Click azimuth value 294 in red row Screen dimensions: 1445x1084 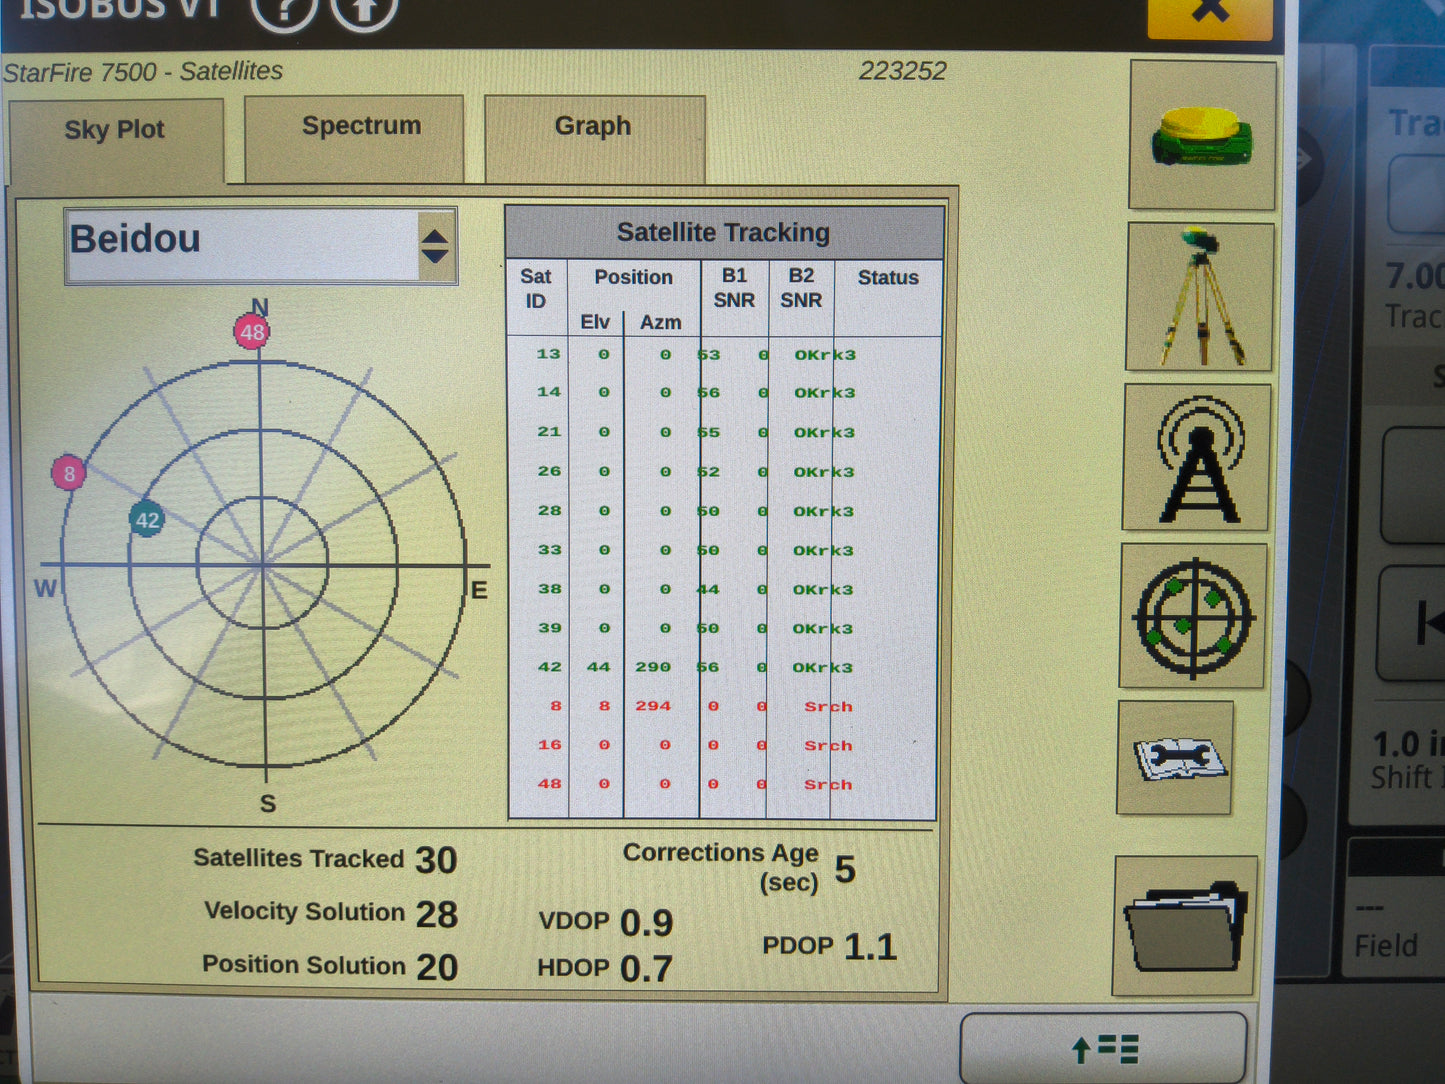(653, 706)
